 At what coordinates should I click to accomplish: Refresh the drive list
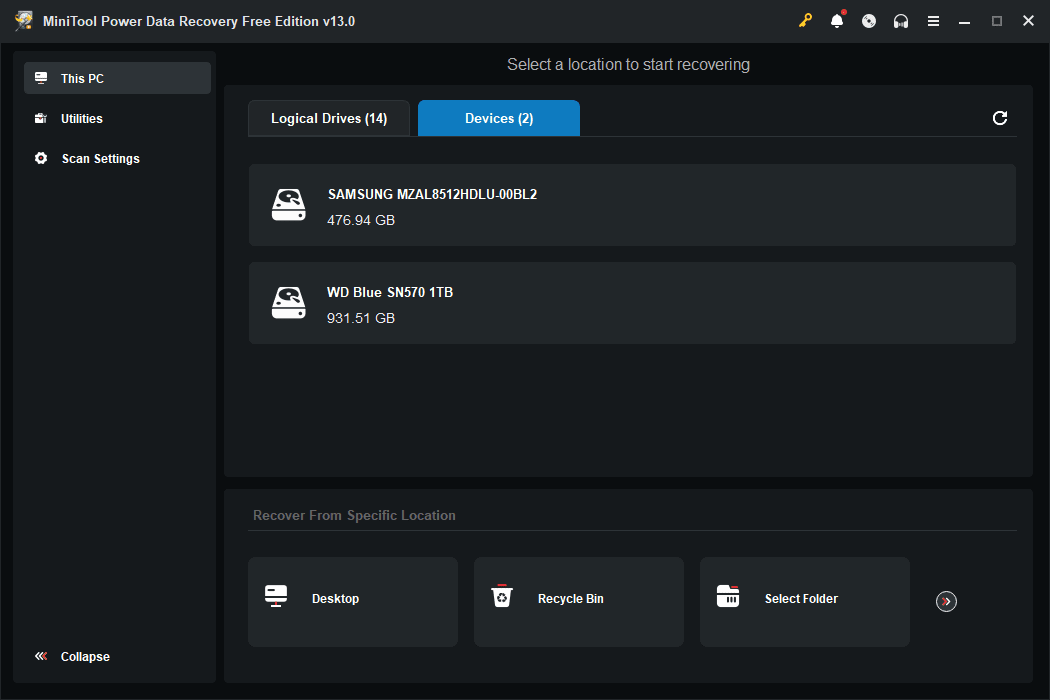[1000, 118]
